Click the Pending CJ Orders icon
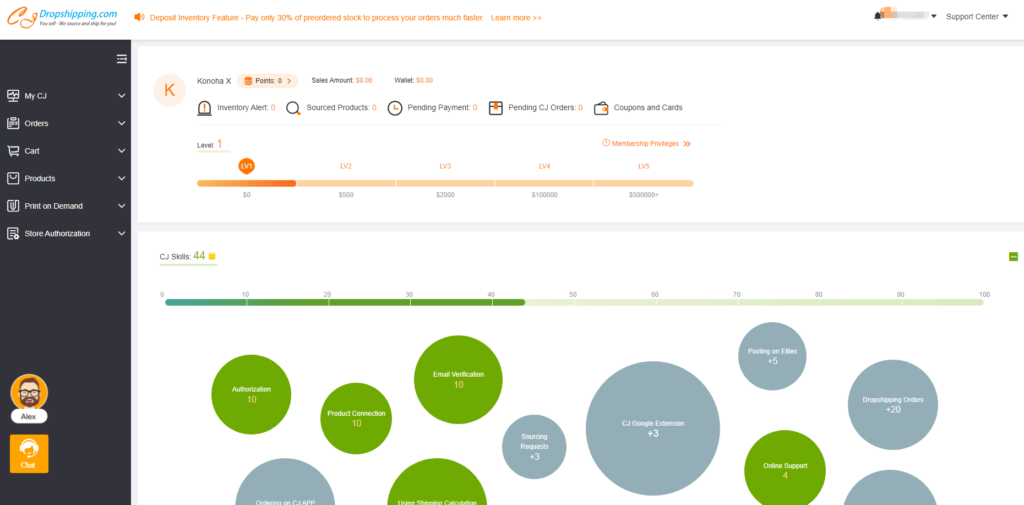Screen dimensions: 1024x505 coord(496,108)
